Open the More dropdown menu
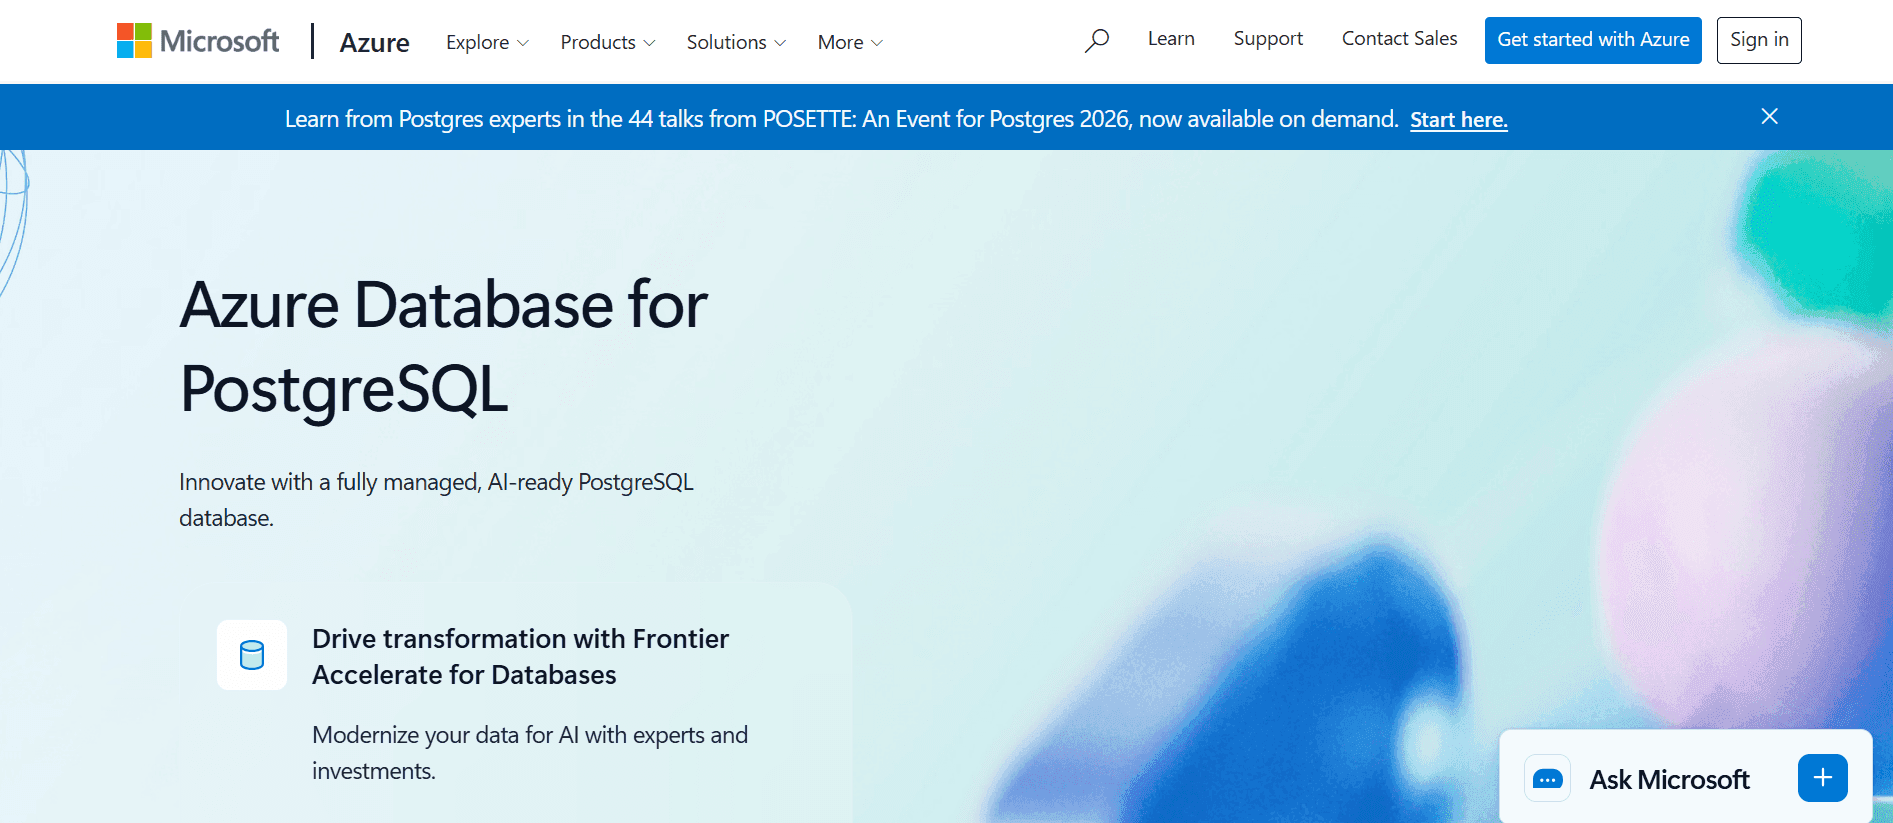The width and height of the screenshot is (1893, 823). pos(850,42)
